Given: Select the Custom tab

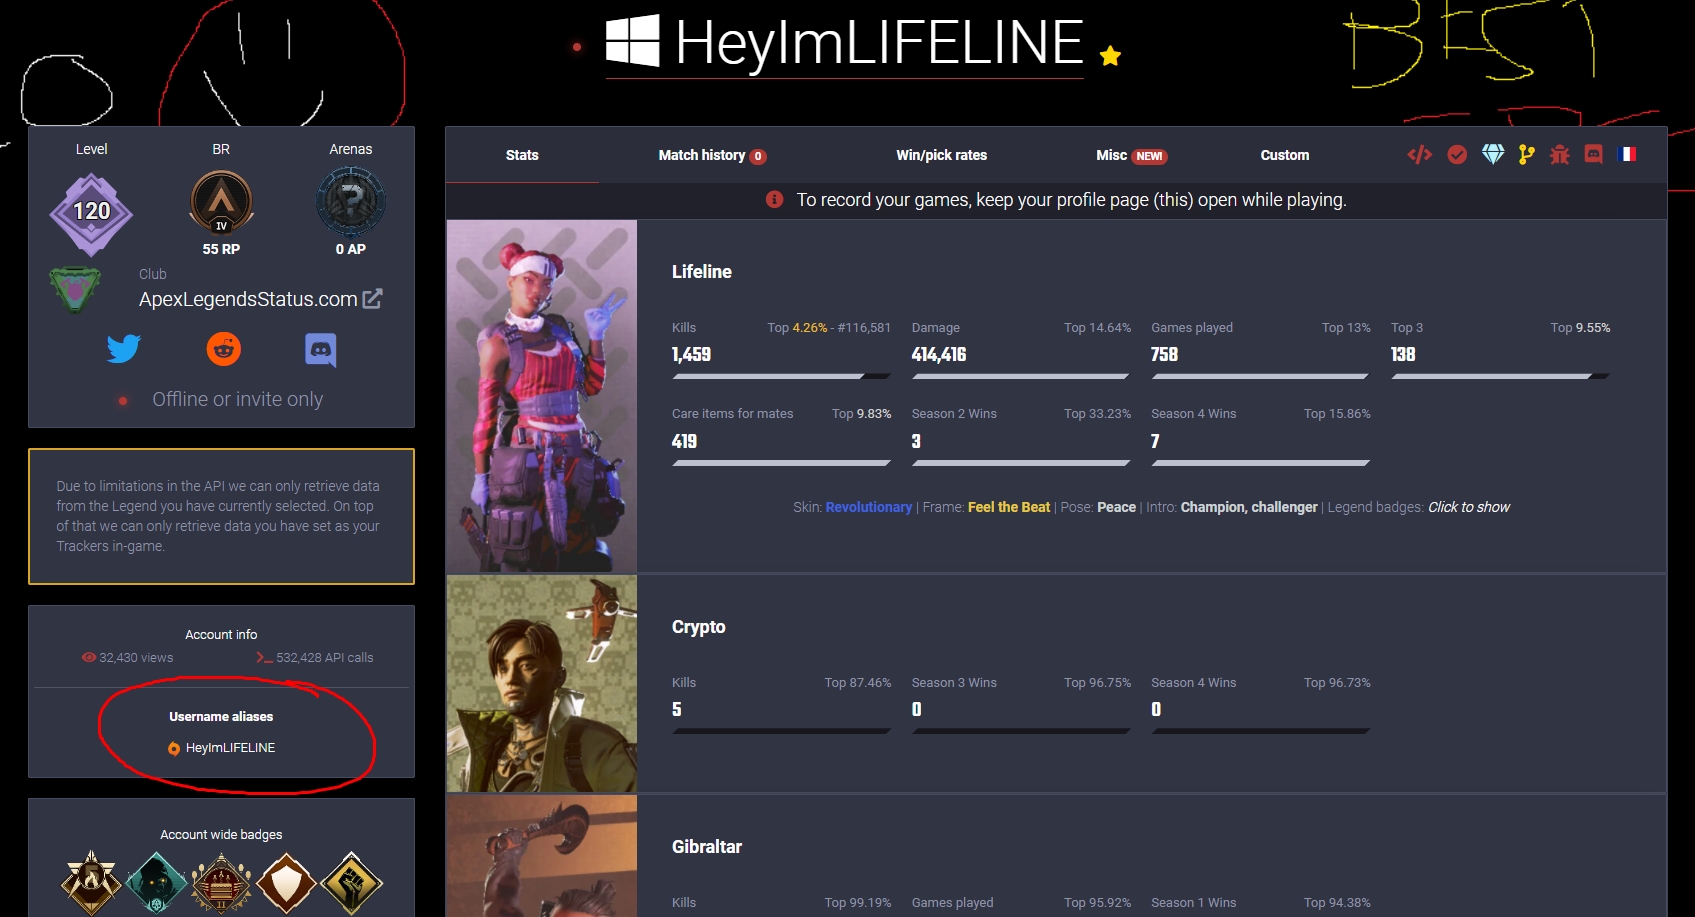Looking at the screenshot, I should coord(1284,155).
